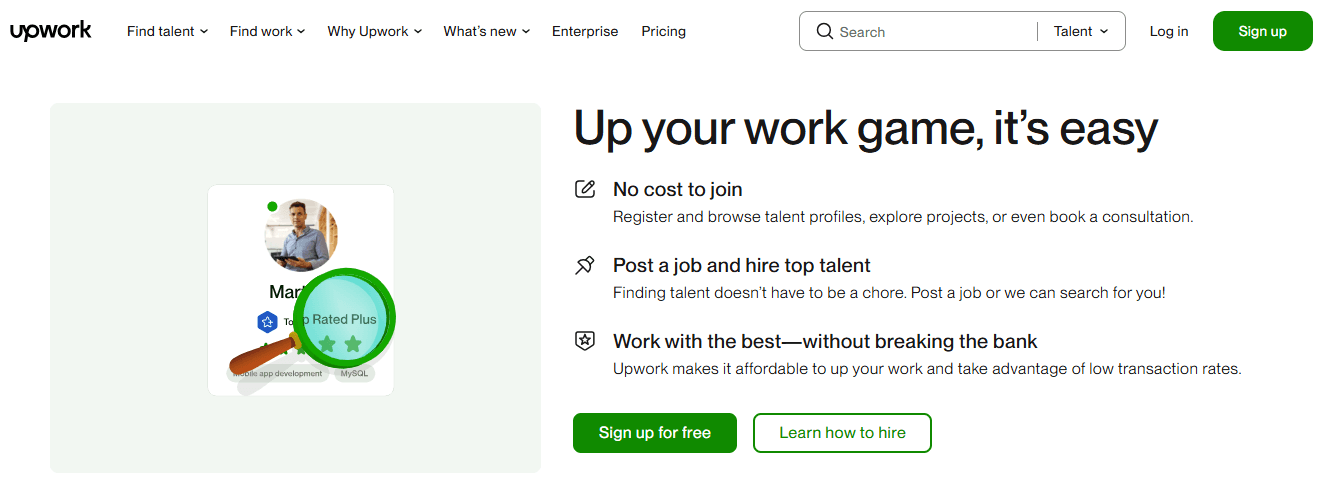The image size is (1323, 489).
Task: Click the Log in link
Action: coord(1169,31)
